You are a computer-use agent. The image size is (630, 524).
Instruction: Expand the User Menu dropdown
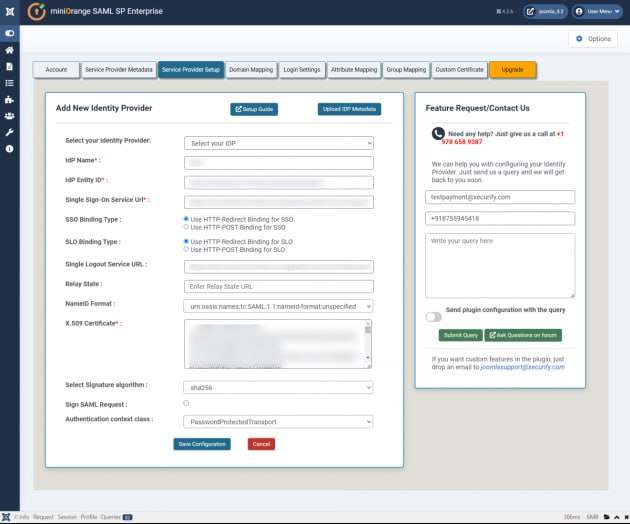597,11
